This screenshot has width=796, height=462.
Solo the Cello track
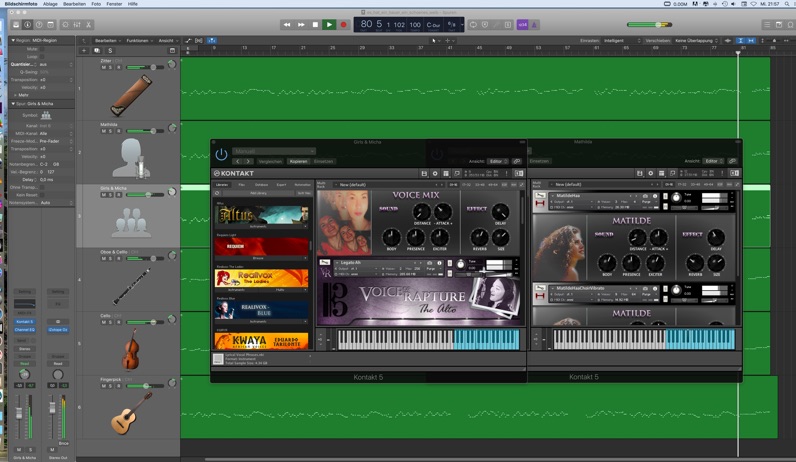[x=111, y=322]
